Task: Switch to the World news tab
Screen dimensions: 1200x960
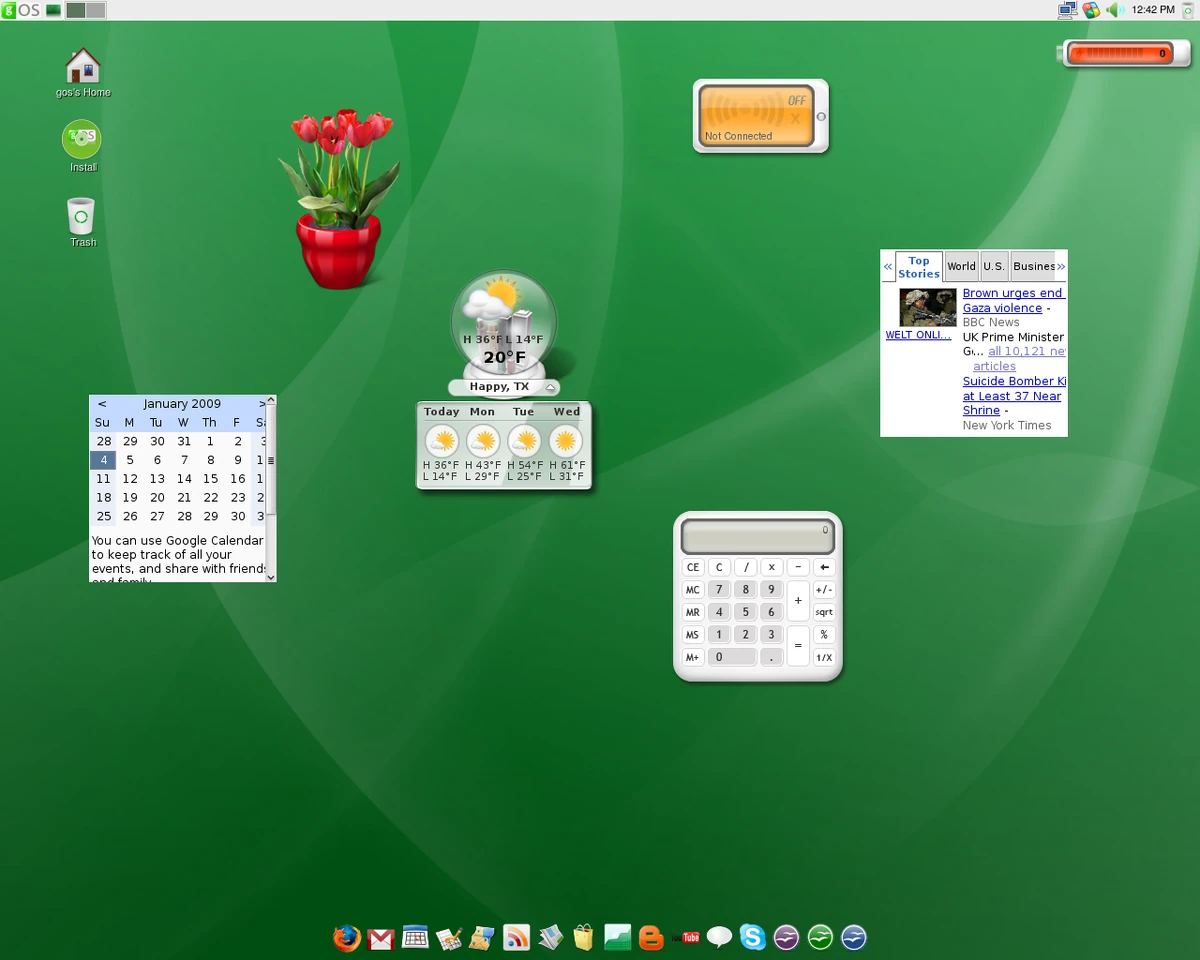Action: click(961, 266)
